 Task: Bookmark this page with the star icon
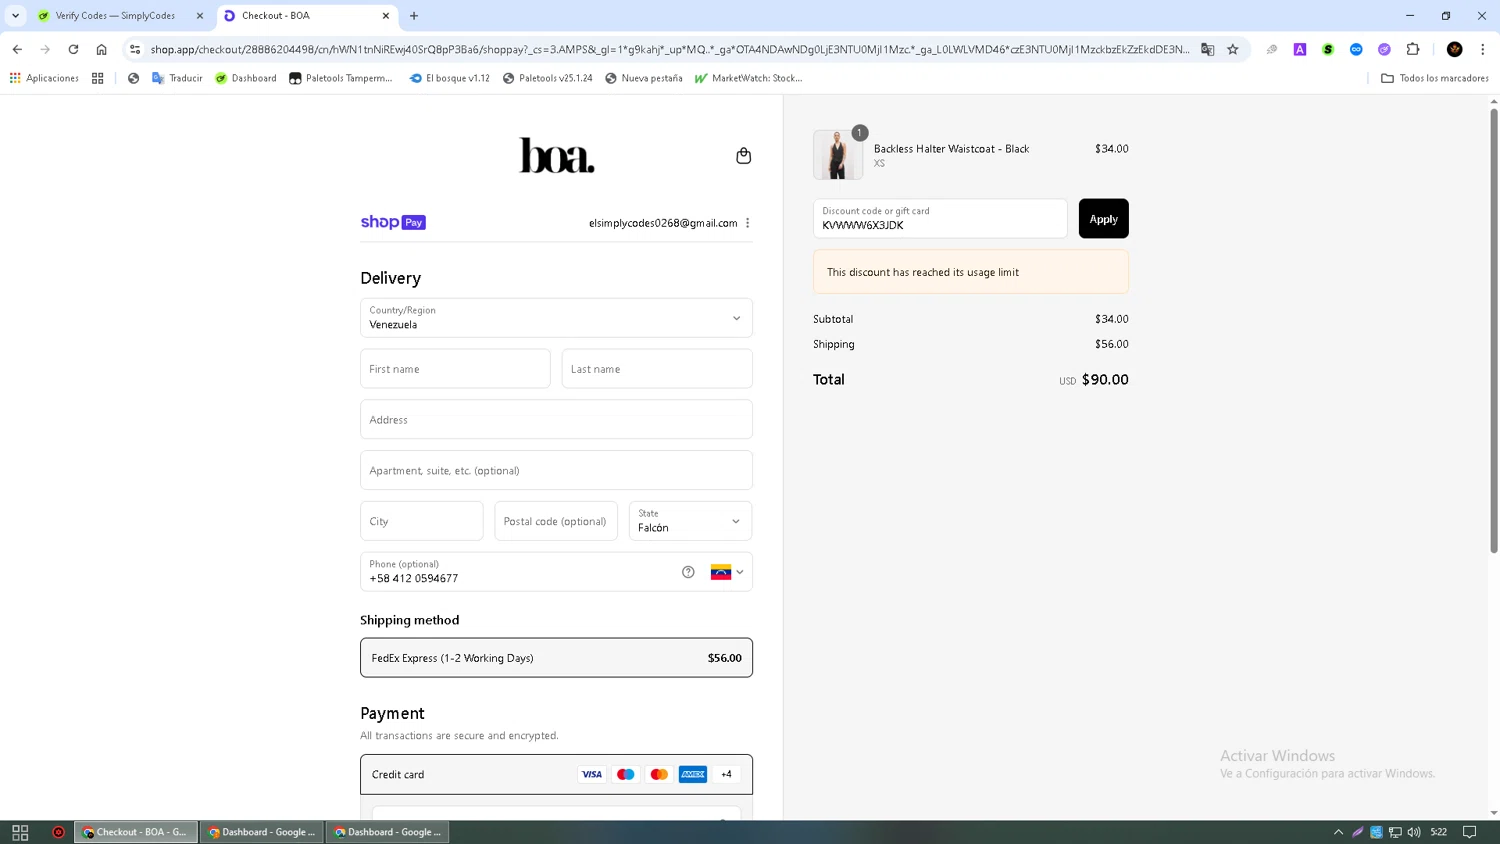pos(1233,49)
